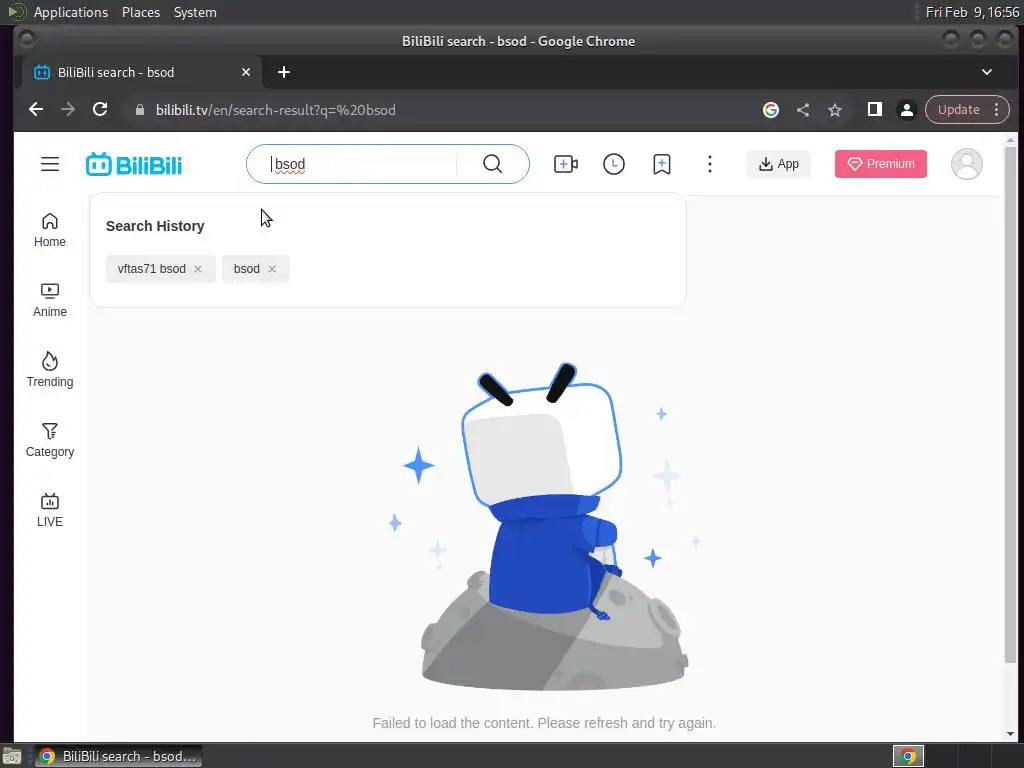The image size is (1024, 768).
Task: Open Anime section in sidebar
Action: pos(50,300)
